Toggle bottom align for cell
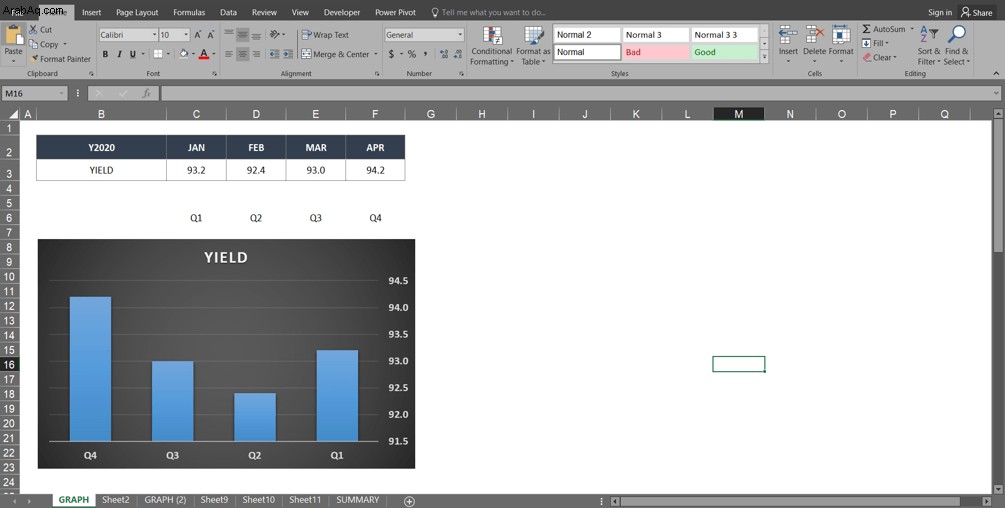This screenshot has width=1005, height=508. (x=256, y=35)
